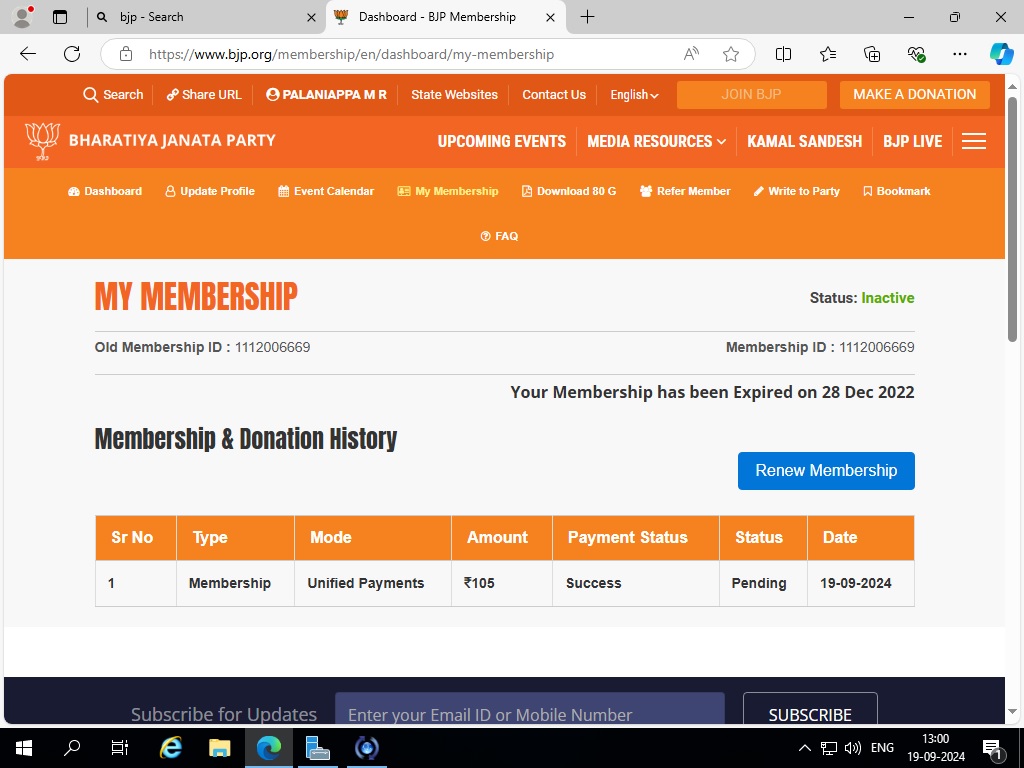Viewport: 1024px width, 768px height.
Task: Click Pending status cell
Action: [x=763, y=583]
